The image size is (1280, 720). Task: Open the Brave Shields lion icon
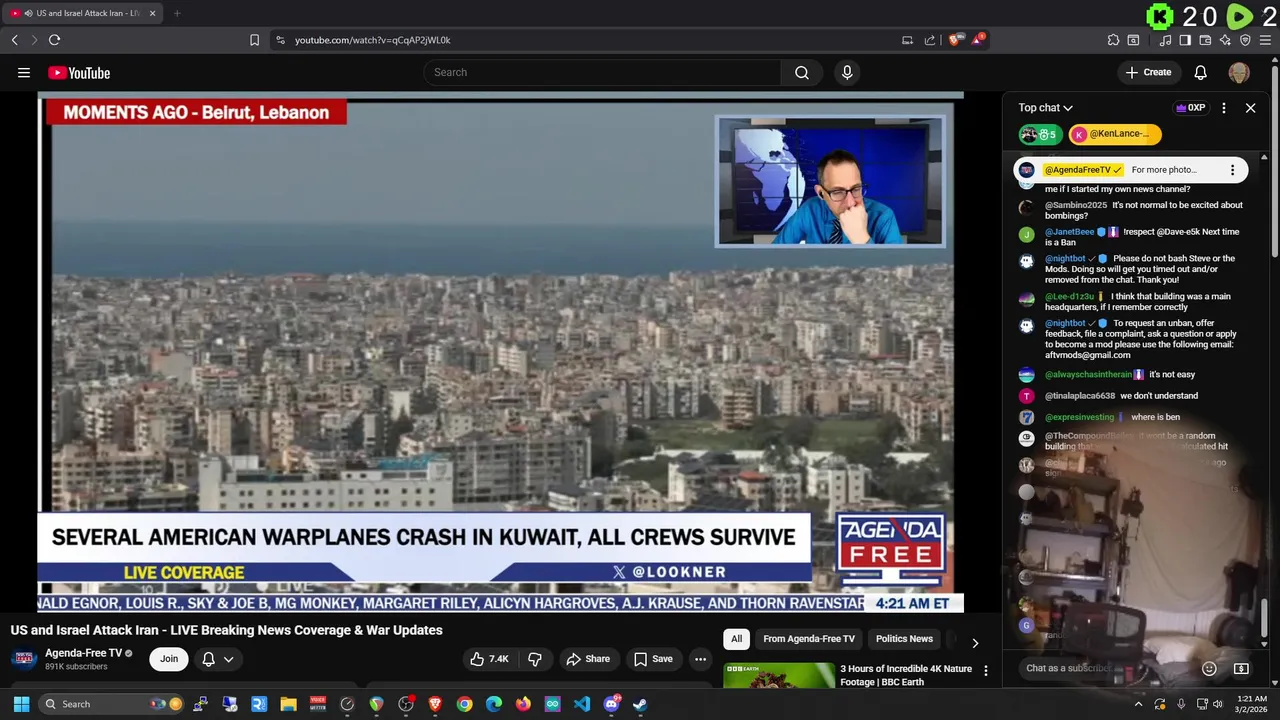coord(956,40)
